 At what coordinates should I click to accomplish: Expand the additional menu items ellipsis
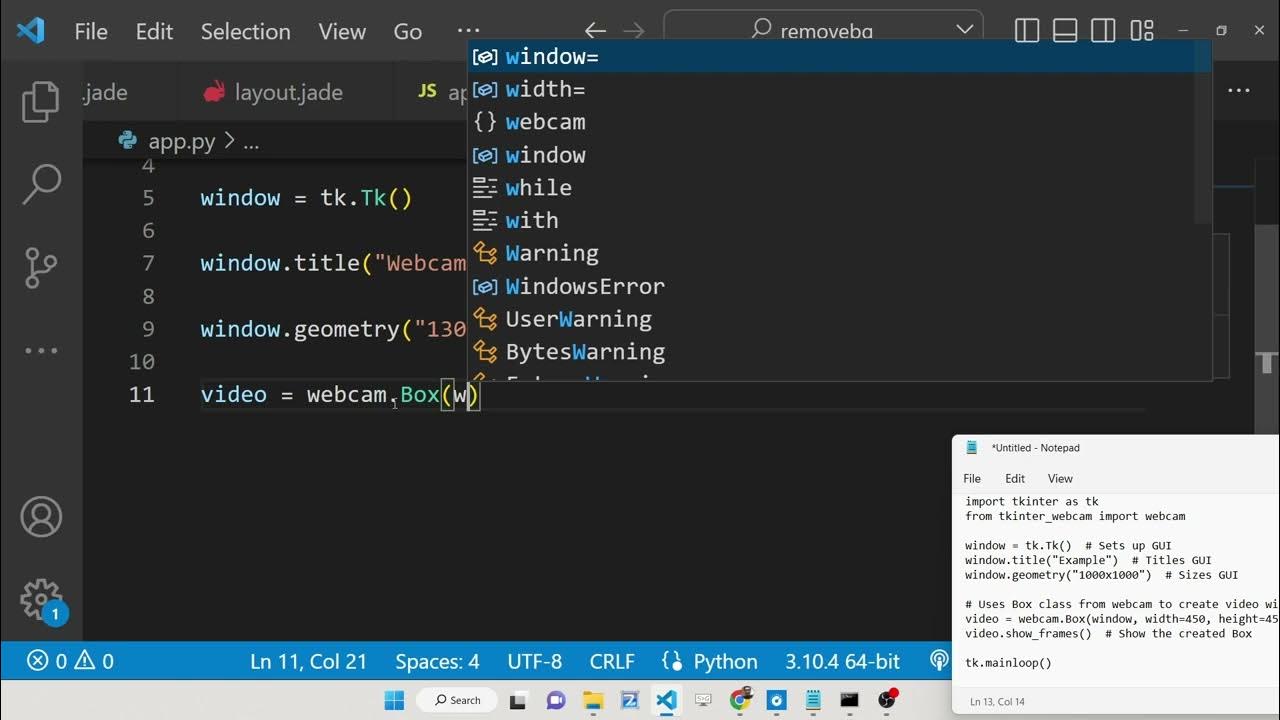[x=468, y=31]
